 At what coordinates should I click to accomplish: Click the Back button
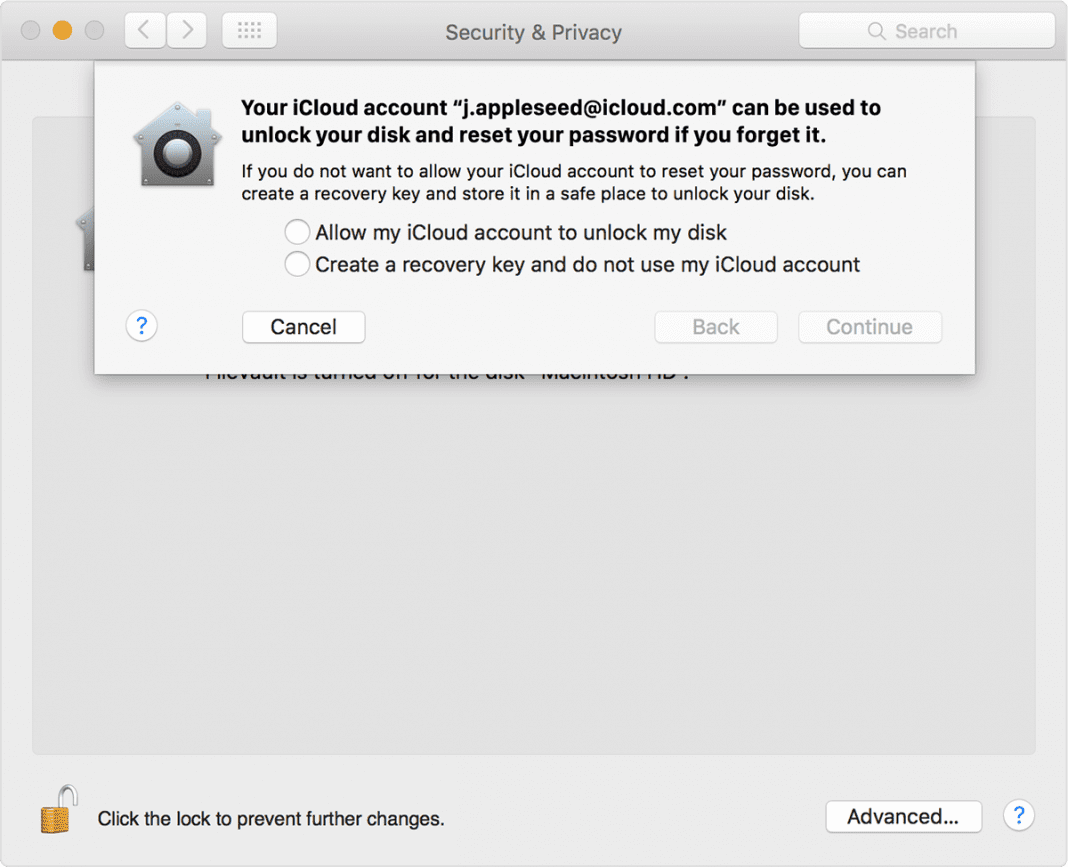(715, 326)
